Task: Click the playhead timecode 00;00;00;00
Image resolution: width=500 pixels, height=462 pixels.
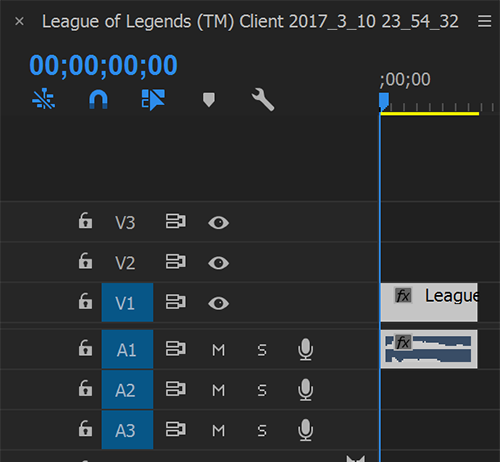Action: 103,65
